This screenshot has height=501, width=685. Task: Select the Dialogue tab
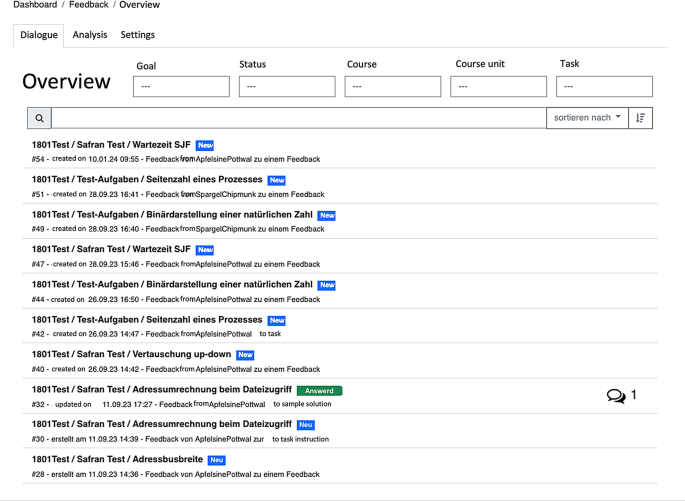click(x=40, y=35)
